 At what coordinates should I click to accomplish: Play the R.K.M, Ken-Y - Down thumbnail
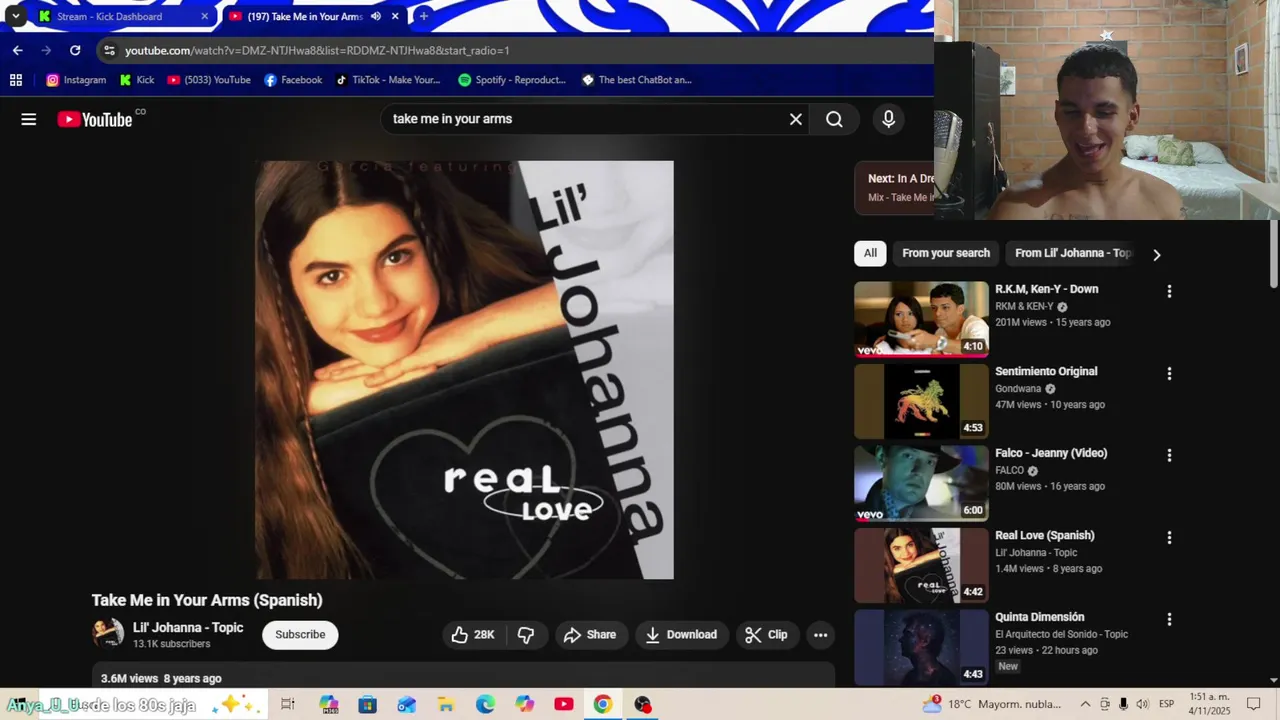pos(921,319)
